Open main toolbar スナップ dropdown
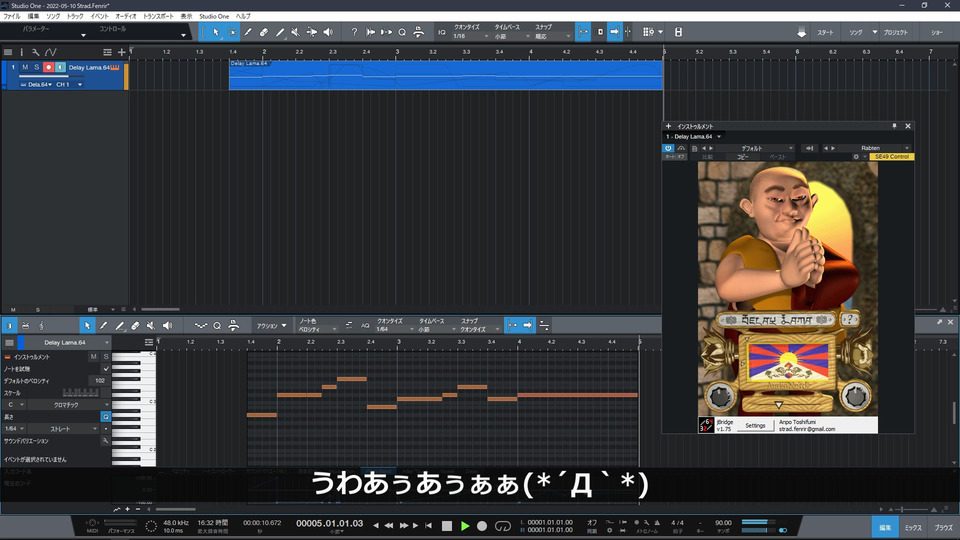Image resolution: width=960 pixels, height=540 pixels. (552, 36)
